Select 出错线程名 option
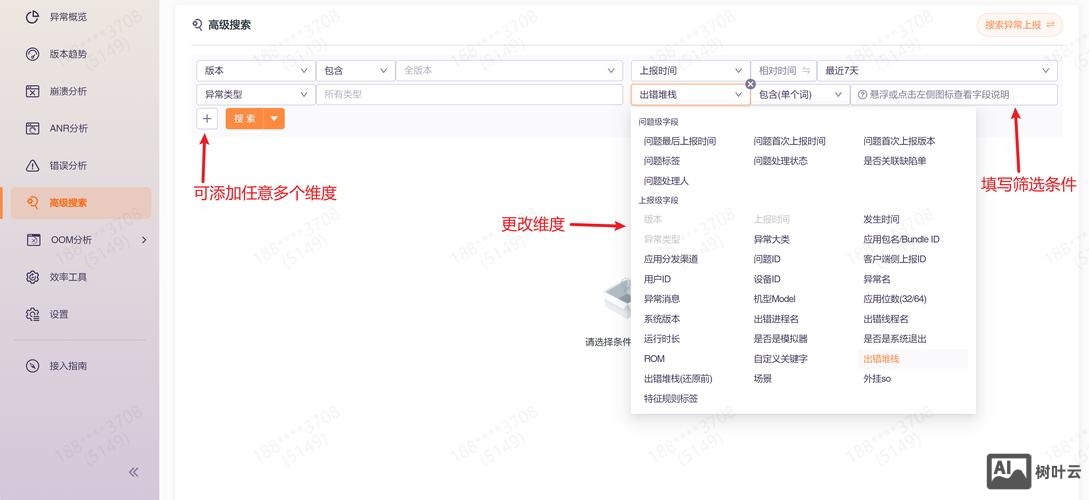 coord(886,319)
